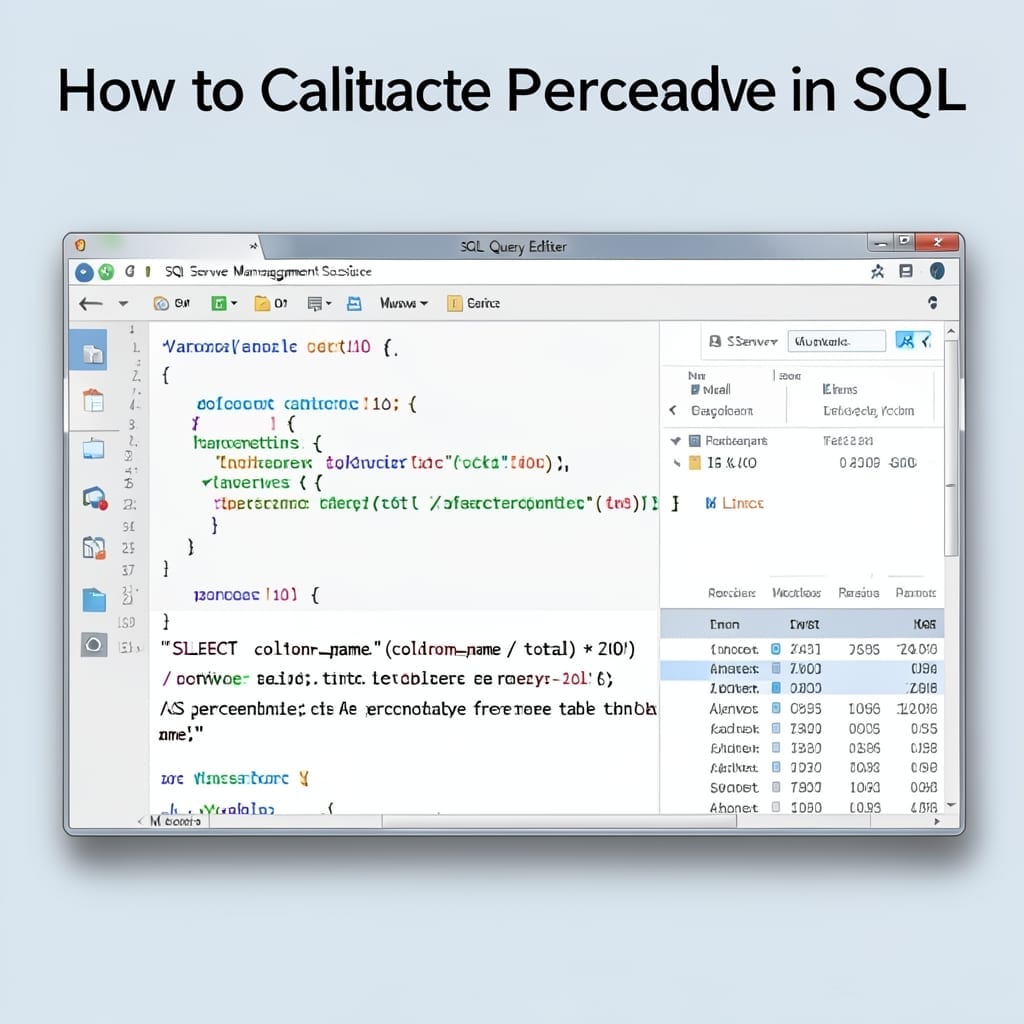Screen dimensions: 1024x1024
Task: Toggle the checkbox in the 'Ahonet' row
Action: pos(776,807)
